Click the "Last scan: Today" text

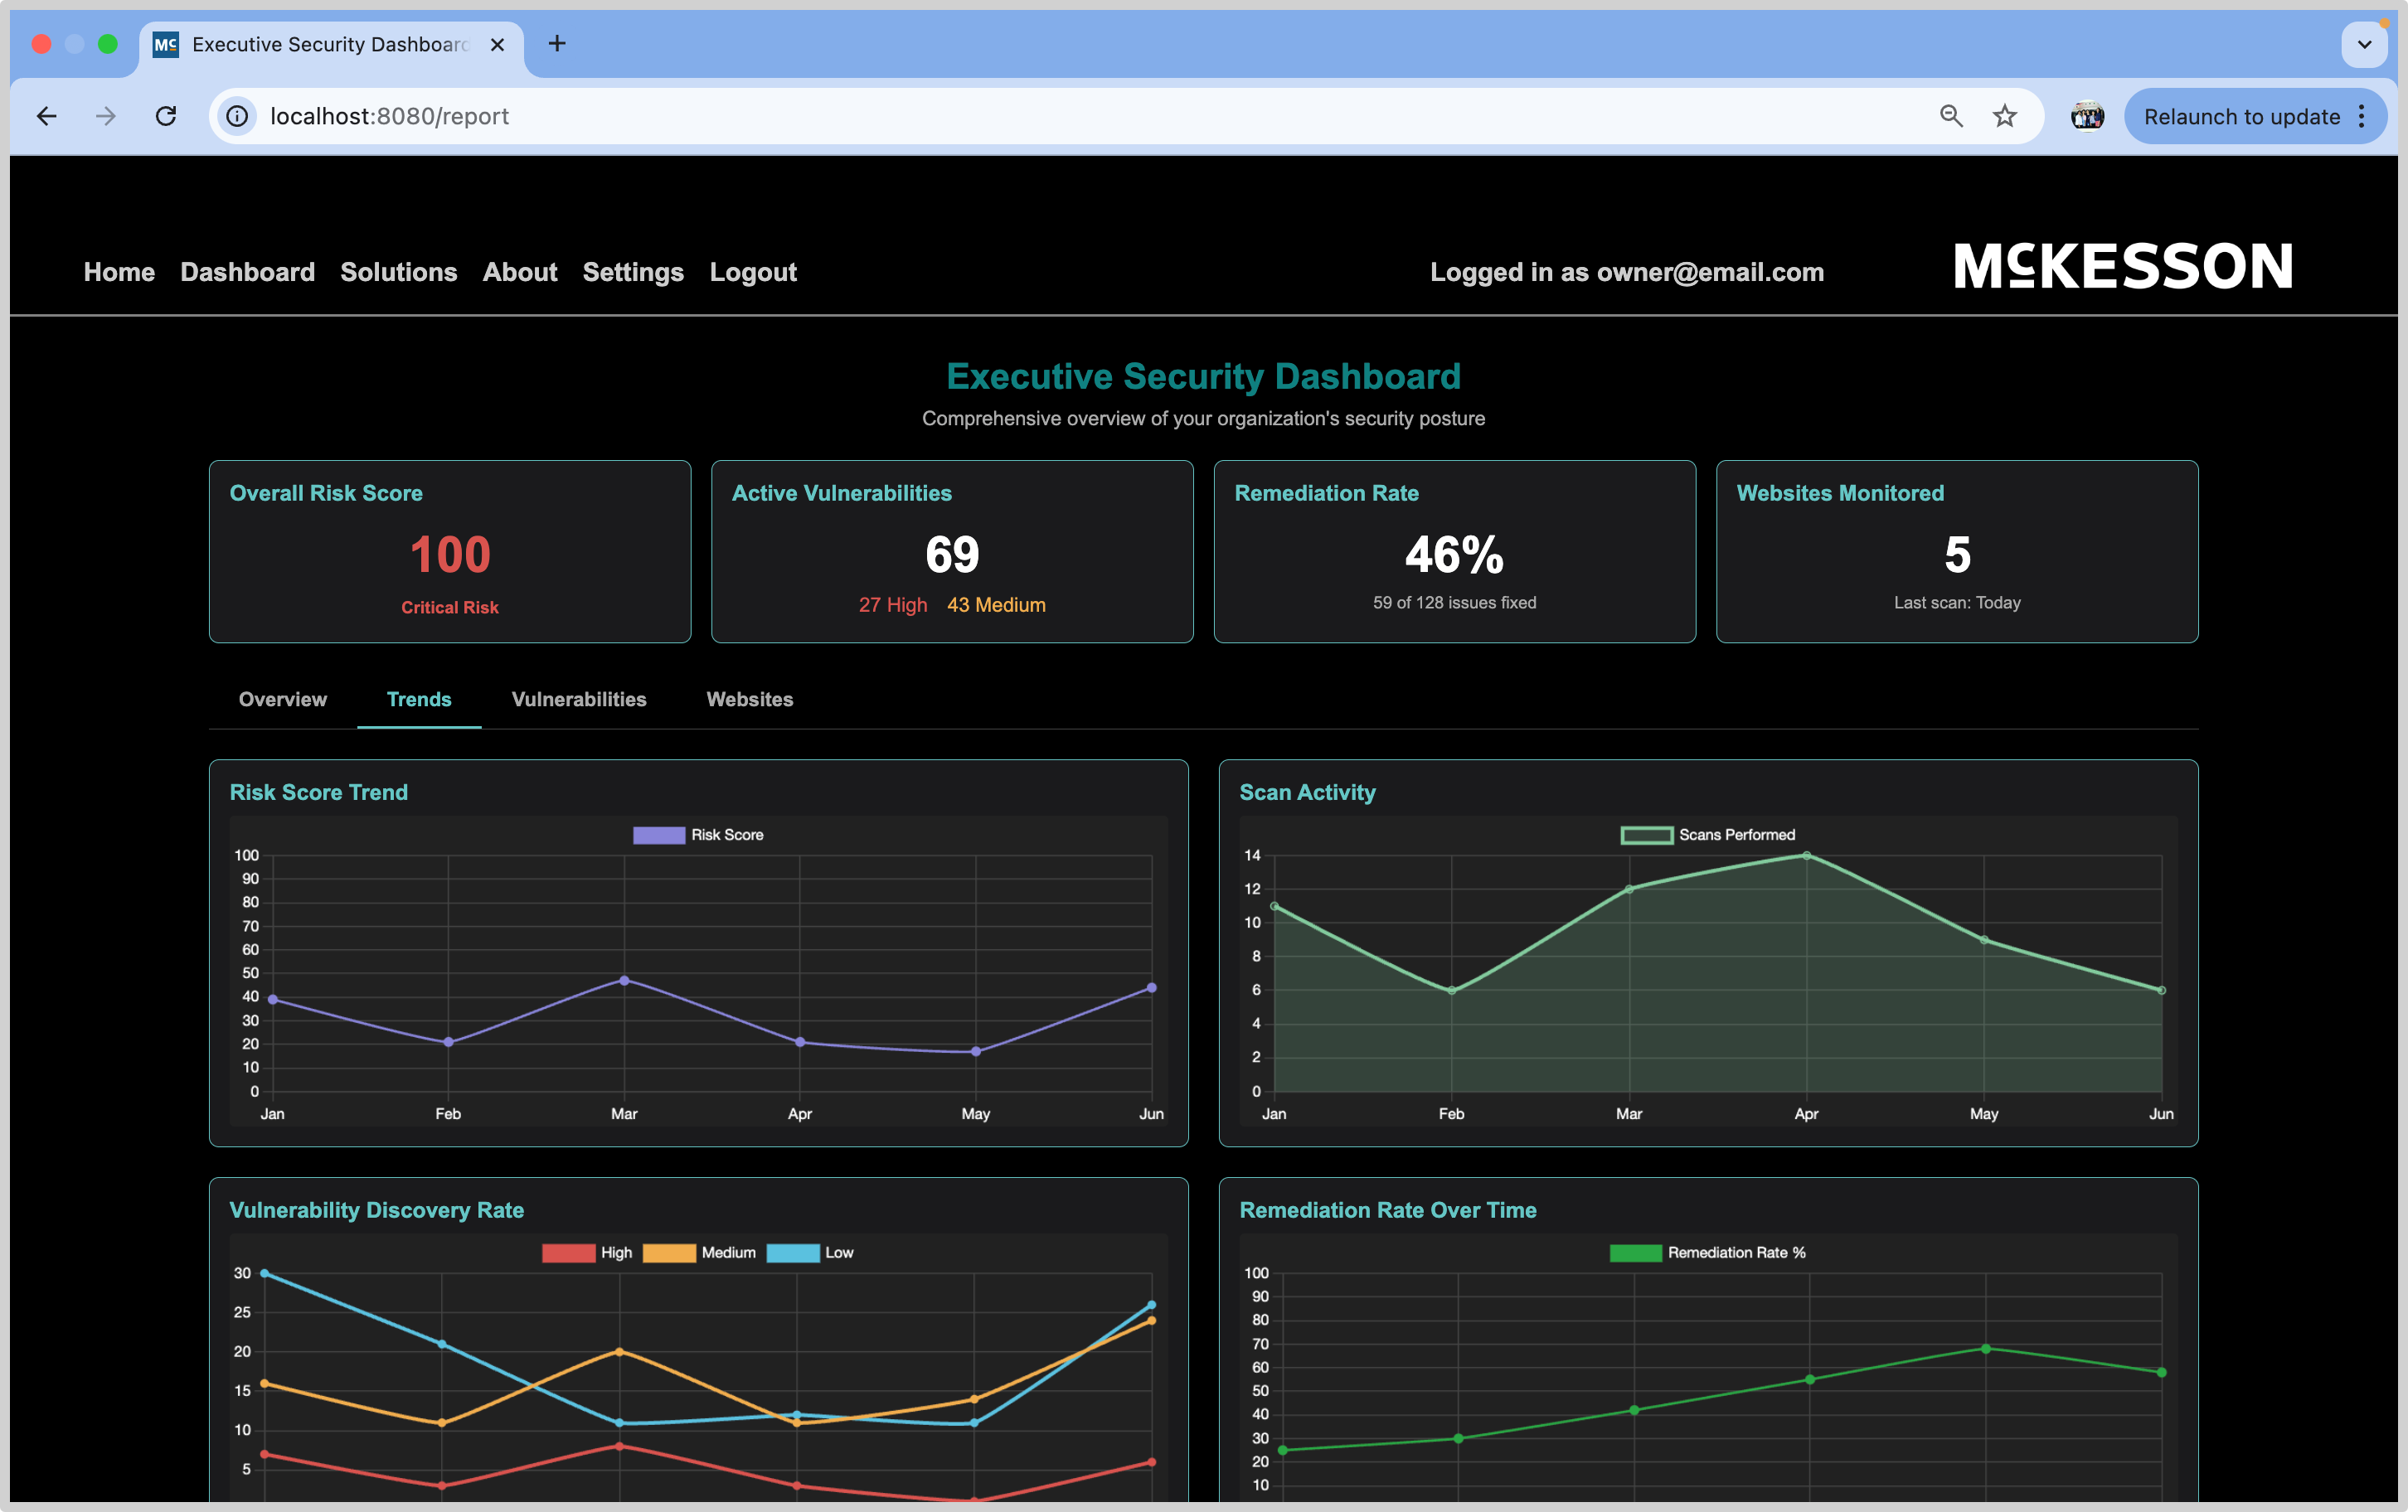(1957, 603)
